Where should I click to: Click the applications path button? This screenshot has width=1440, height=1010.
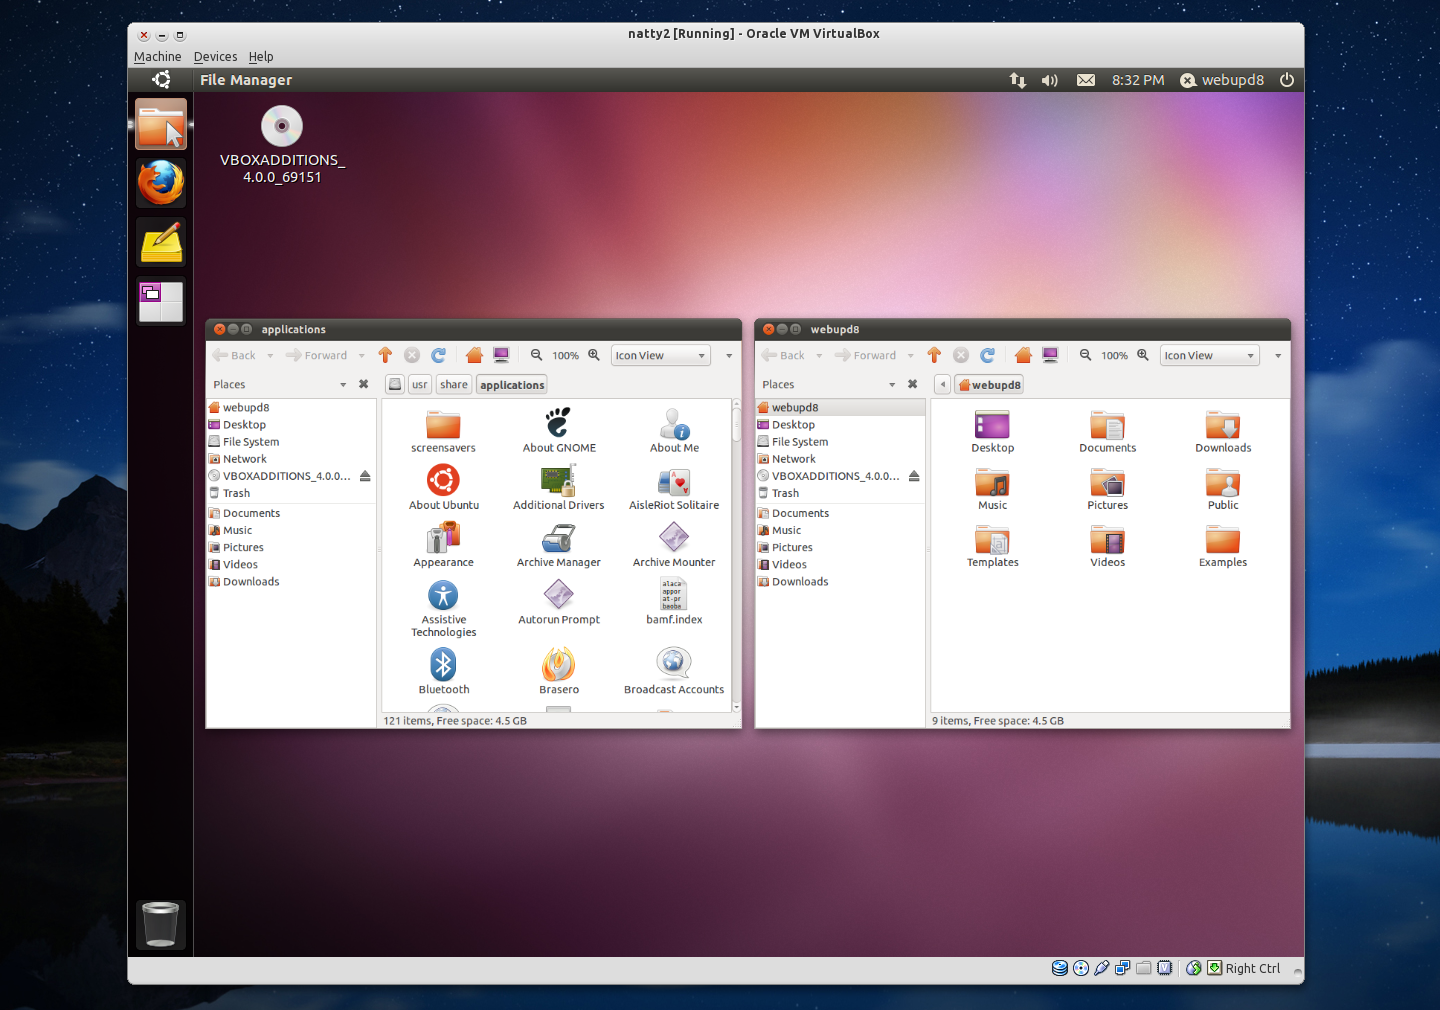point(512,385)
